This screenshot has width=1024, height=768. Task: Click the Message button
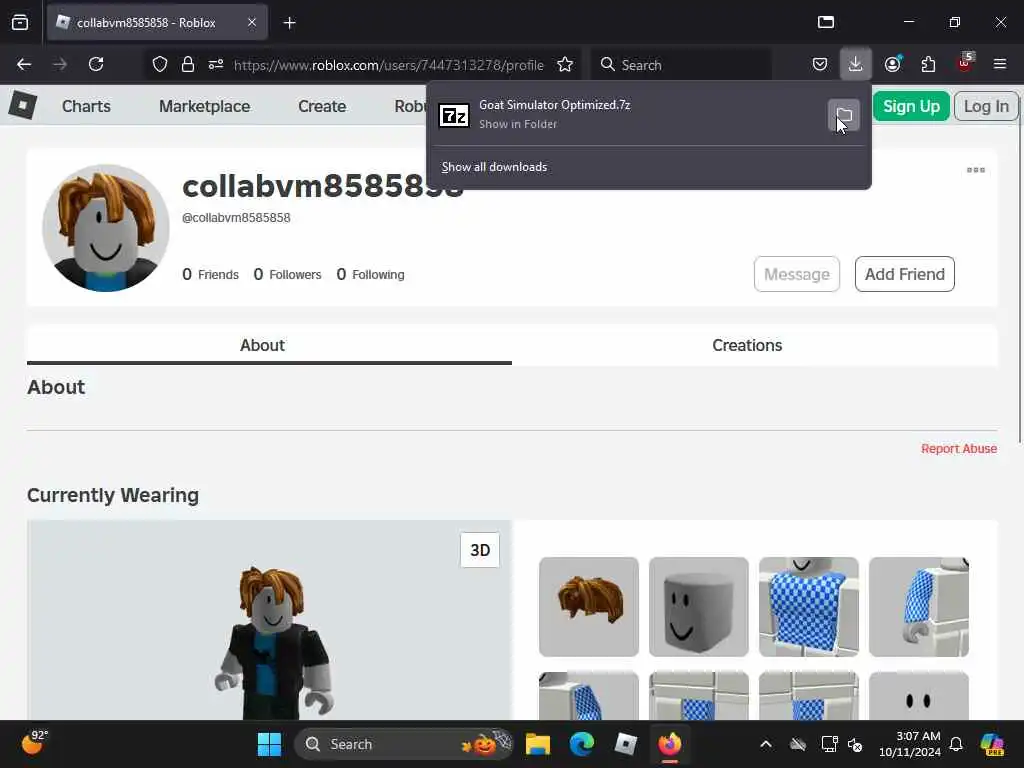[797, 274]
